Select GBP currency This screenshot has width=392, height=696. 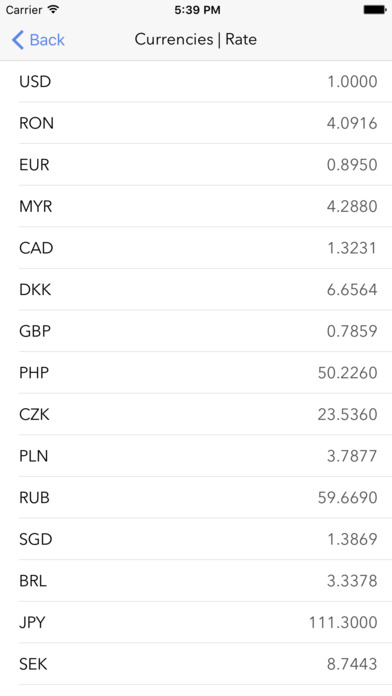pos(196,331)
